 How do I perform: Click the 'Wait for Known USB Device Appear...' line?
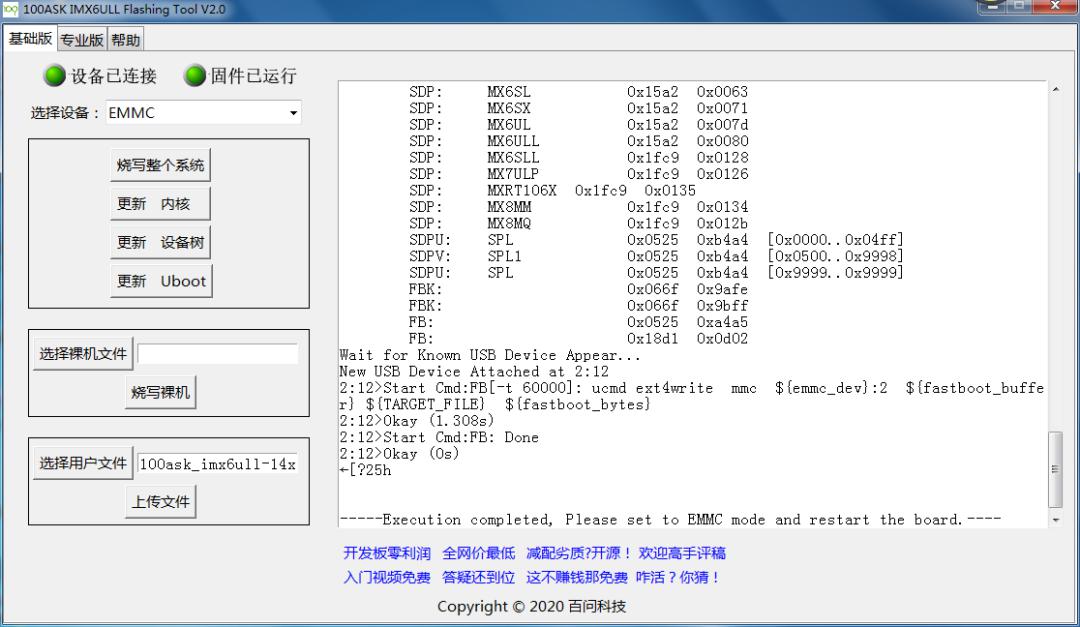490,356
